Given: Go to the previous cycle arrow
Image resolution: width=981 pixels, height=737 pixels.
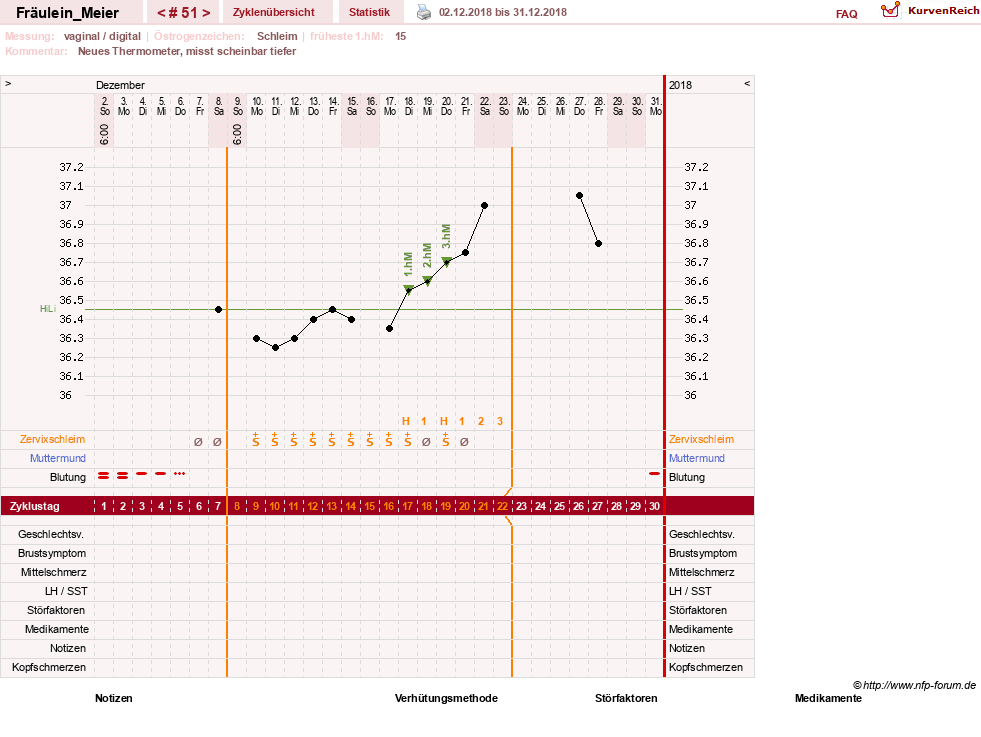Looking at the screenshot, I should tap(161, 13).
